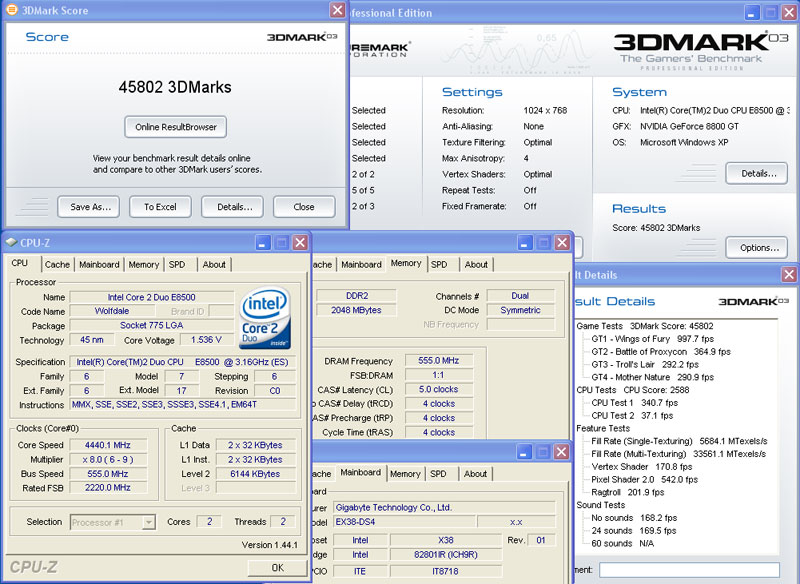
Task: Click the comment input field in Result Details
Action: pos(689,570)
